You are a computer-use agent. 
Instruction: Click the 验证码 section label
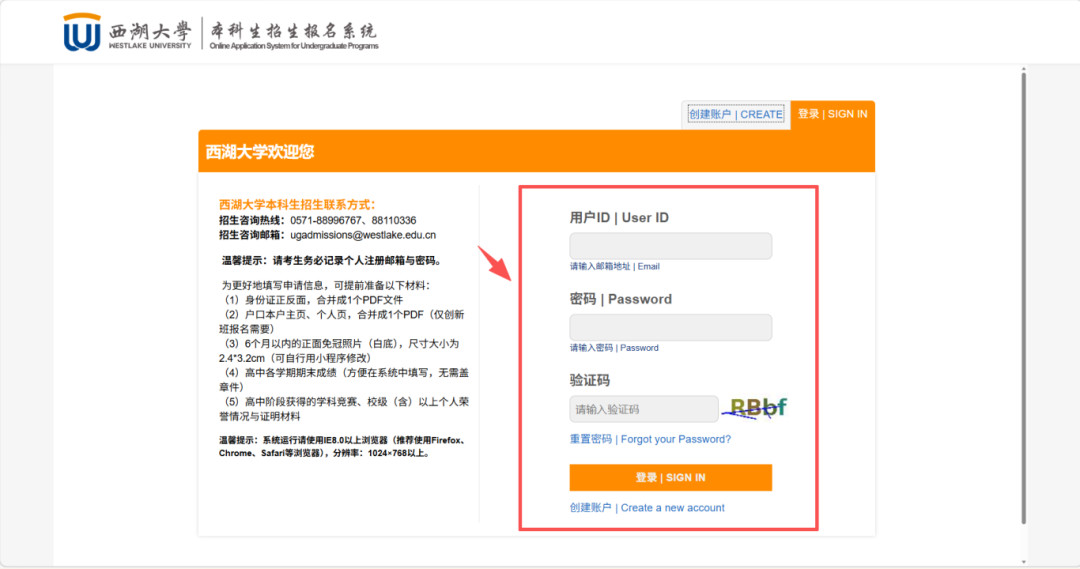(x=589, y=380)
